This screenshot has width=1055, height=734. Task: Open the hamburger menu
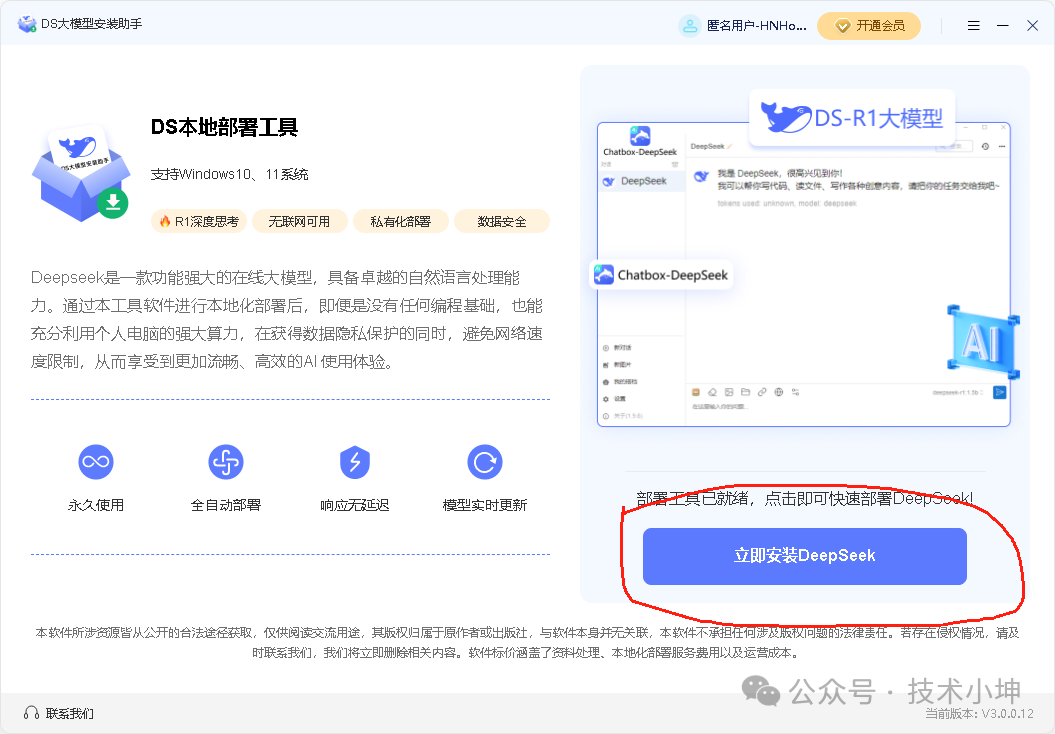point(973,25)
